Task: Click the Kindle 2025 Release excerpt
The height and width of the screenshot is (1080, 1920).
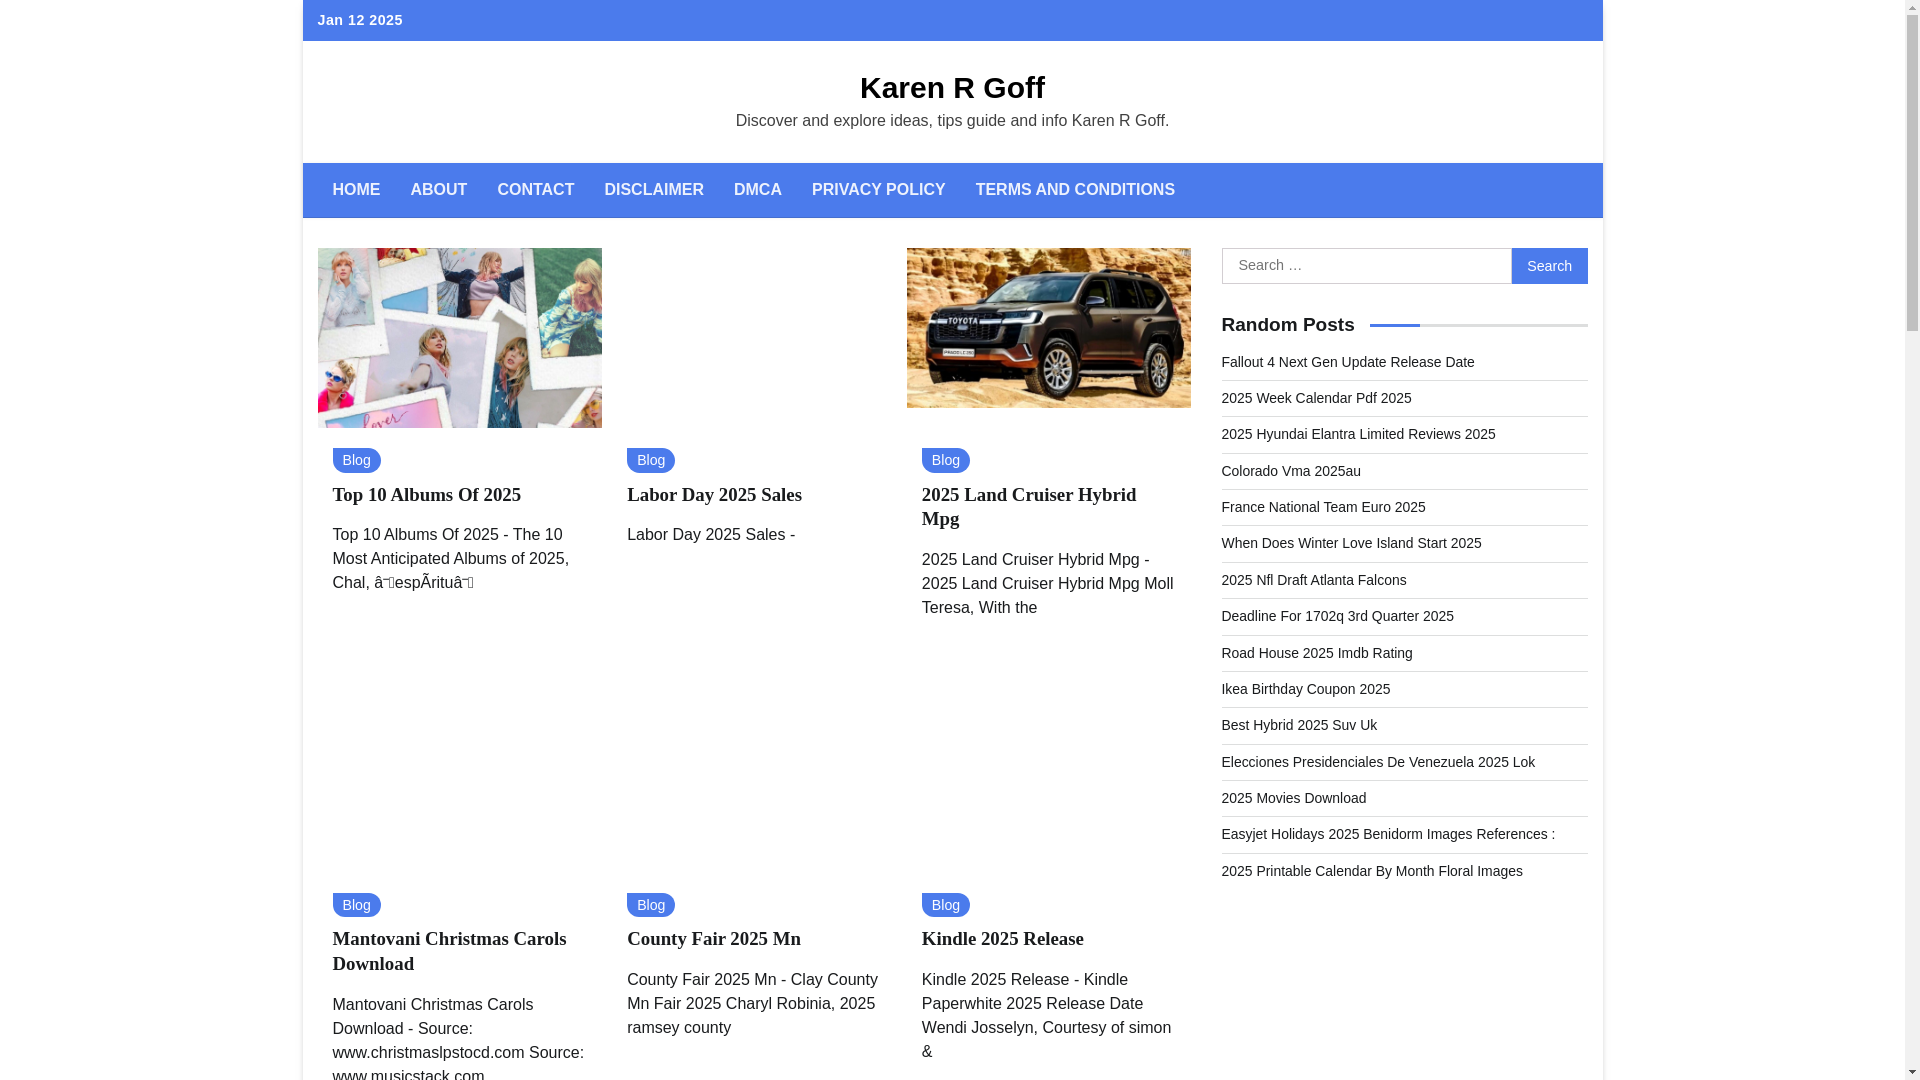Action: tap(1046, 1016)
